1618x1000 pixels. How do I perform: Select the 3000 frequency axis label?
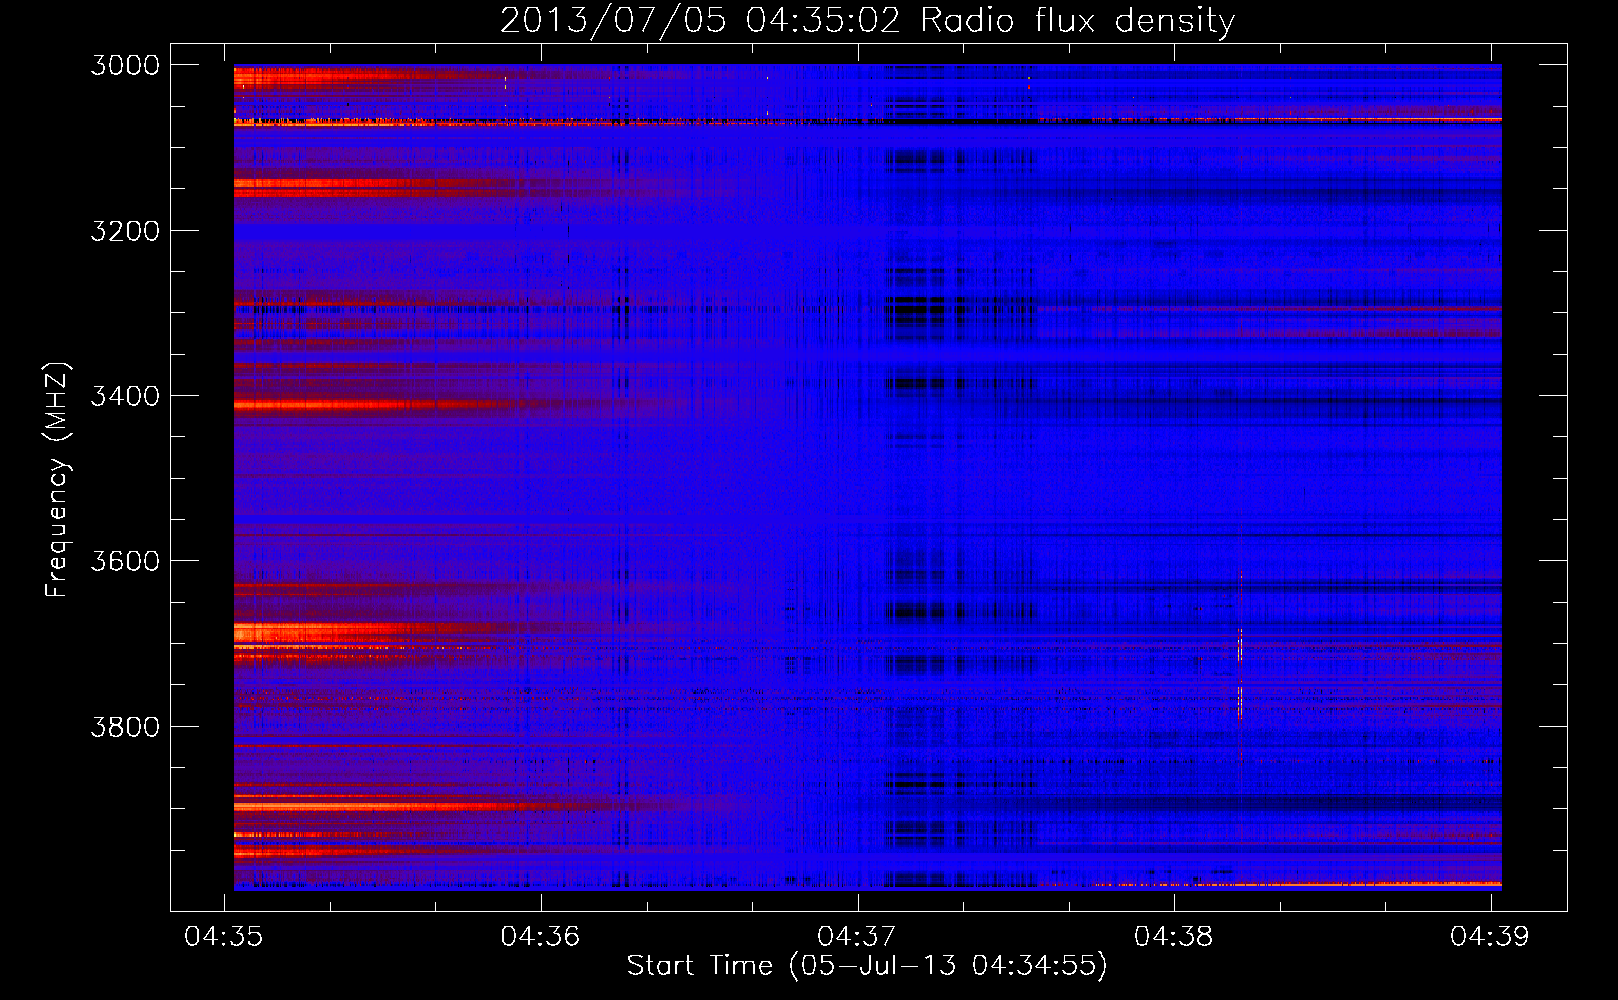point(125,65)
